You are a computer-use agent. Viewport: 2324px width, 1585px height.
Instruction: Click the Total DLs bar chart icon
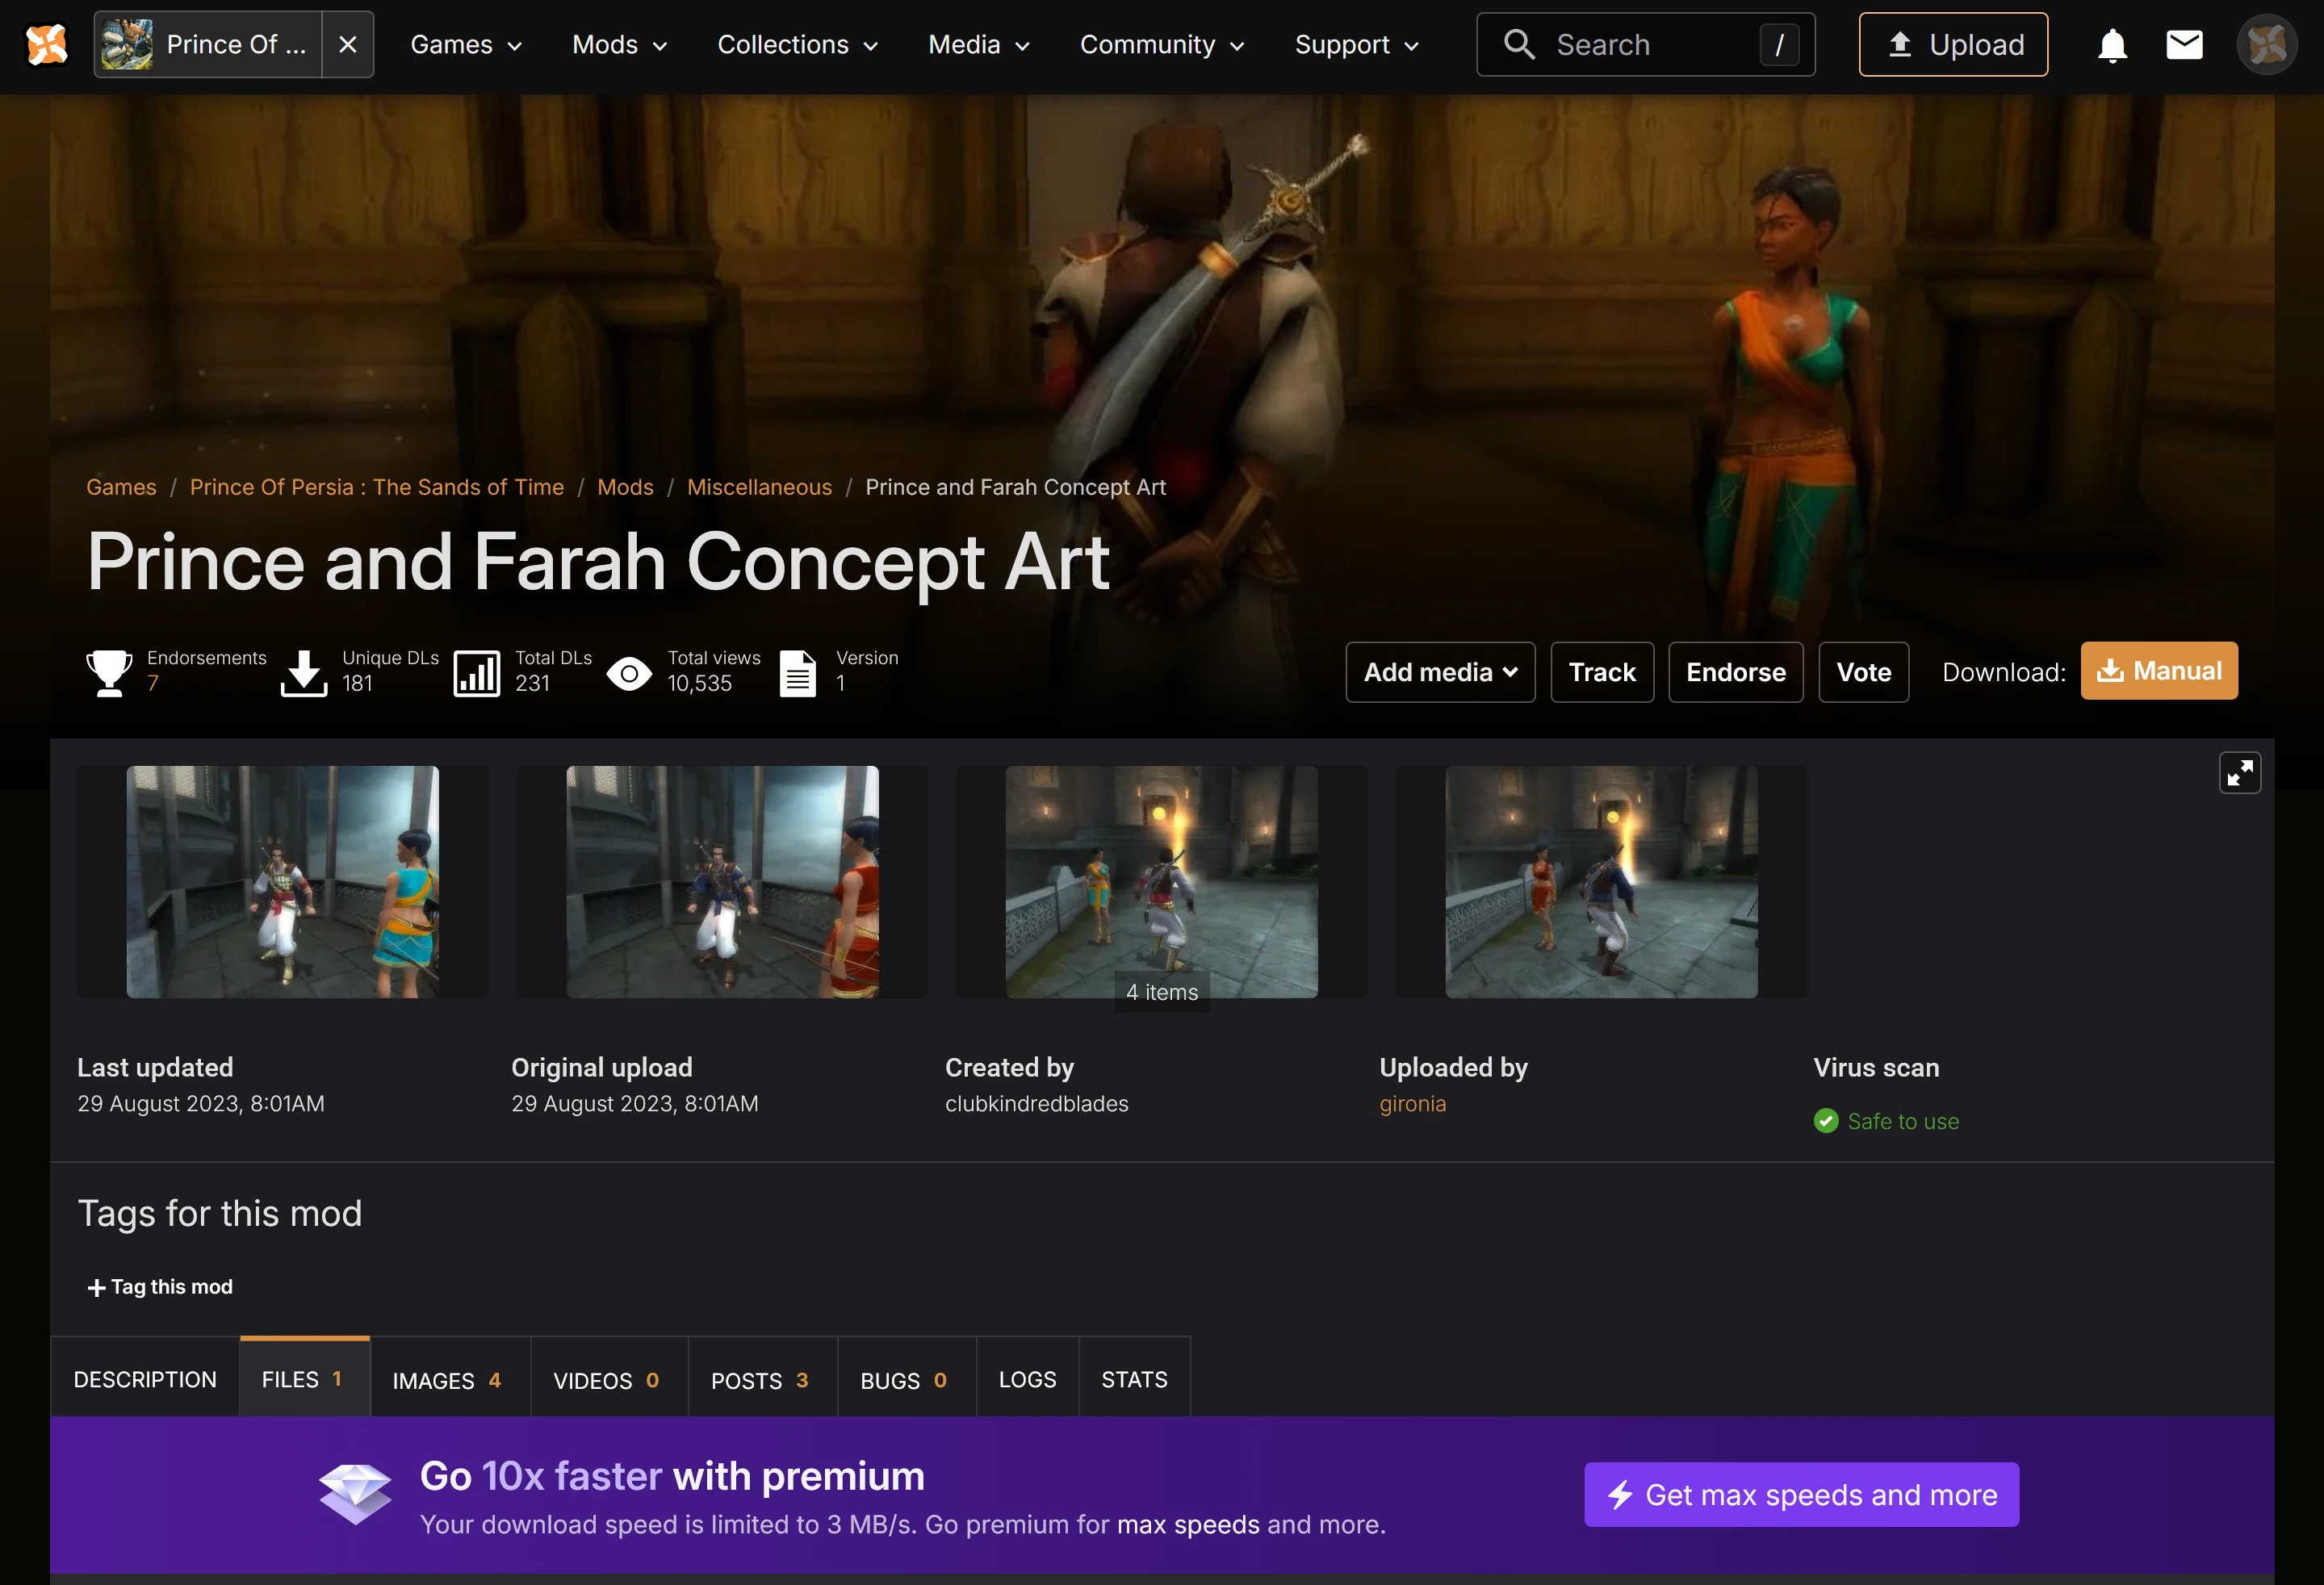477,673
